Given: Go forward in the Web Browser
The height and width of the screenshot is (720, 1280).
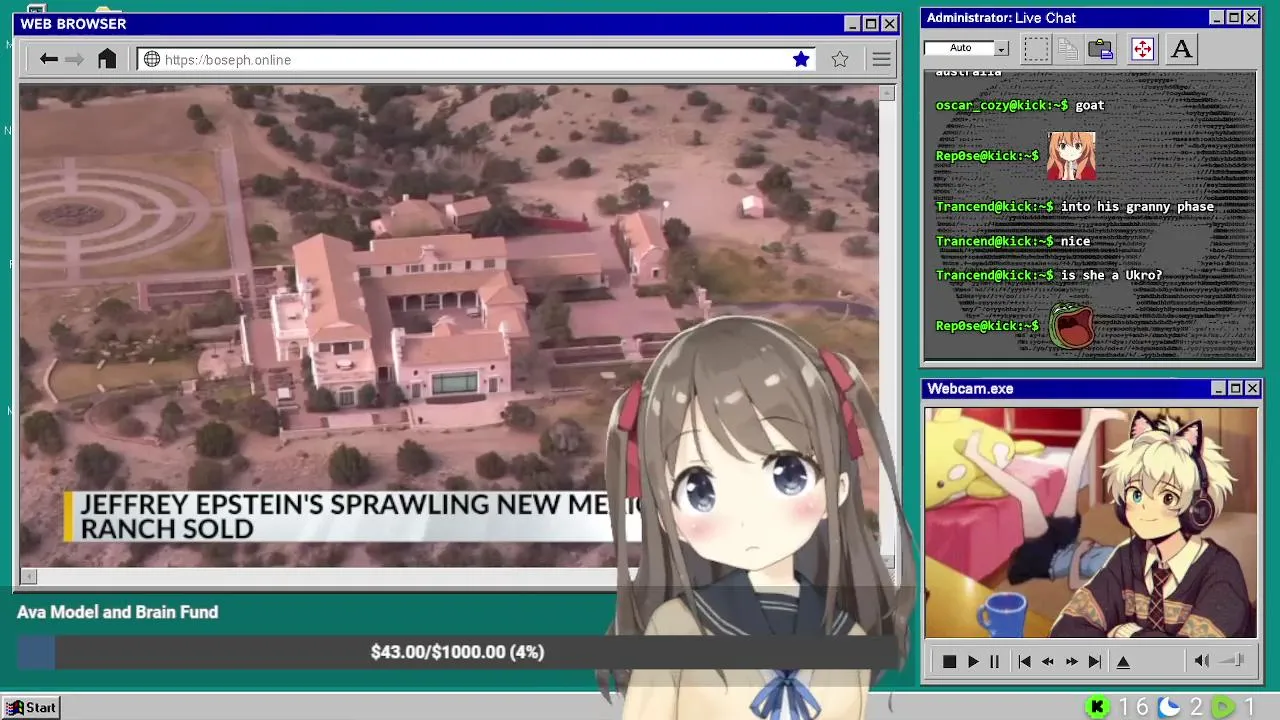Looking at the screenshot, I should (x=75, y=59).
